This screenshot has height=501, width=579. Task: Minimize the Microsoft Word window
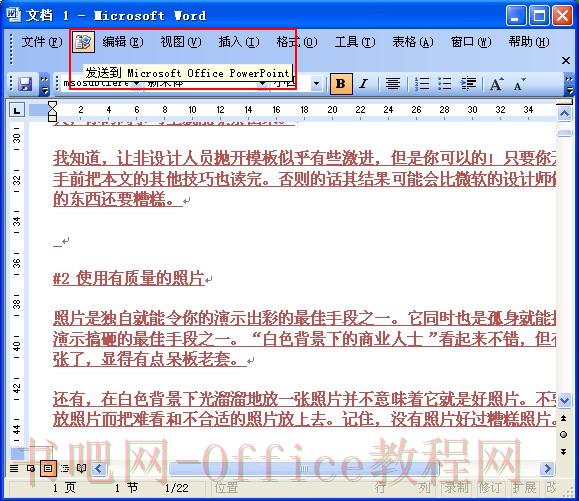click(516, 16)
